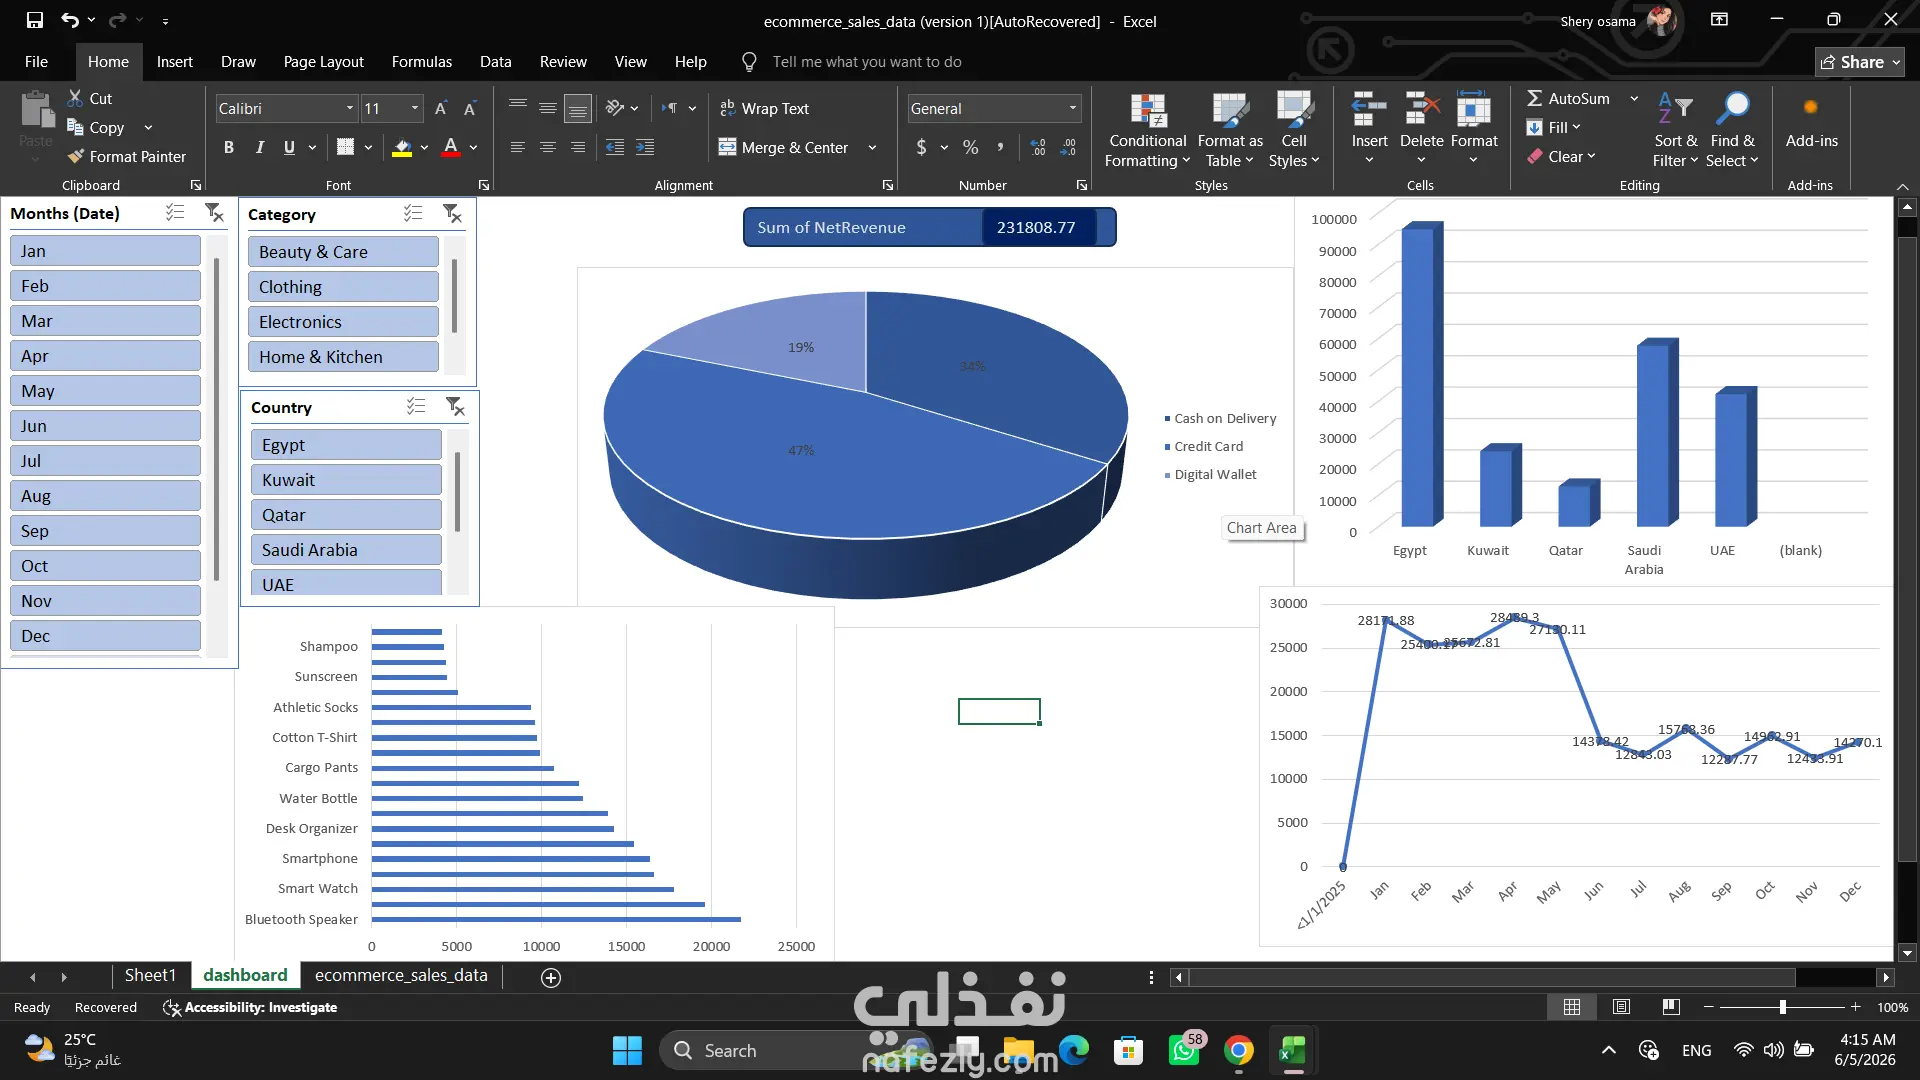Image resolution: width=1920 pixels, height=1080 pixels.
Task: Clear filter on Country slicer
Action: (455, 406)
